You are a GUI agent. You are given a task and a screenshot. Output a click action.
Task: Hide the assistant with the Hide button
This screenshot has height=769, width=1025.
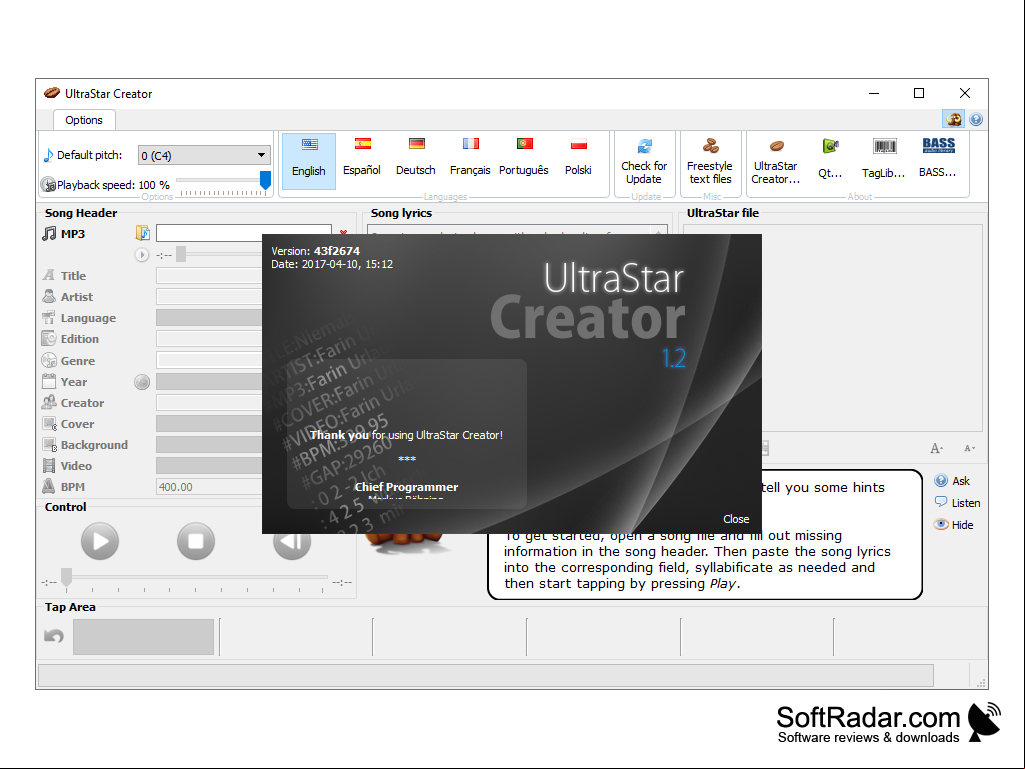pos(954,525)
